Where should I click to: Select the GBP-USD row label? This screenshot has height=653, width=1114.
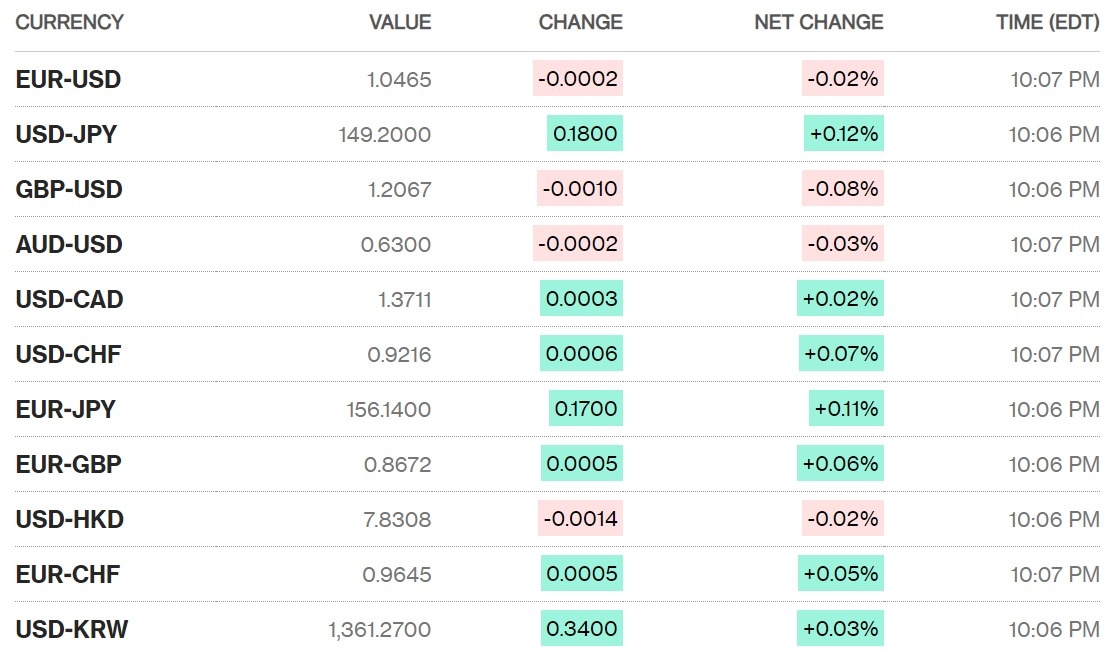[69, 190]
